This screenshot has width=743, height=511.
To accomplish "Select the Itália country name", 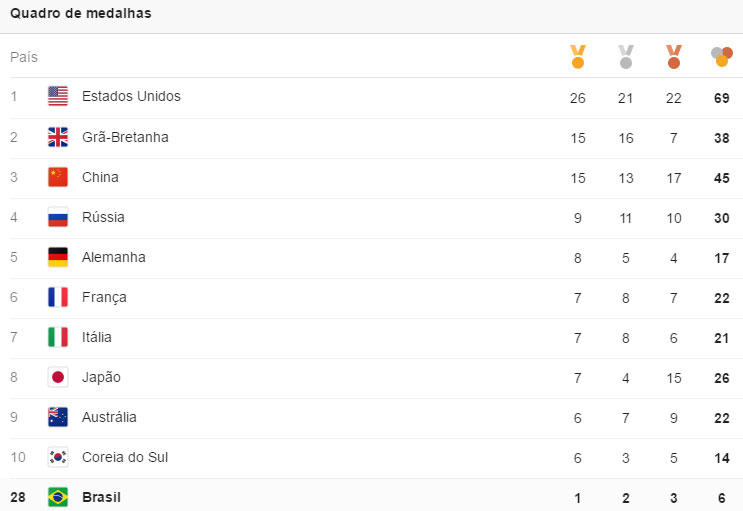I will [97, 337].
